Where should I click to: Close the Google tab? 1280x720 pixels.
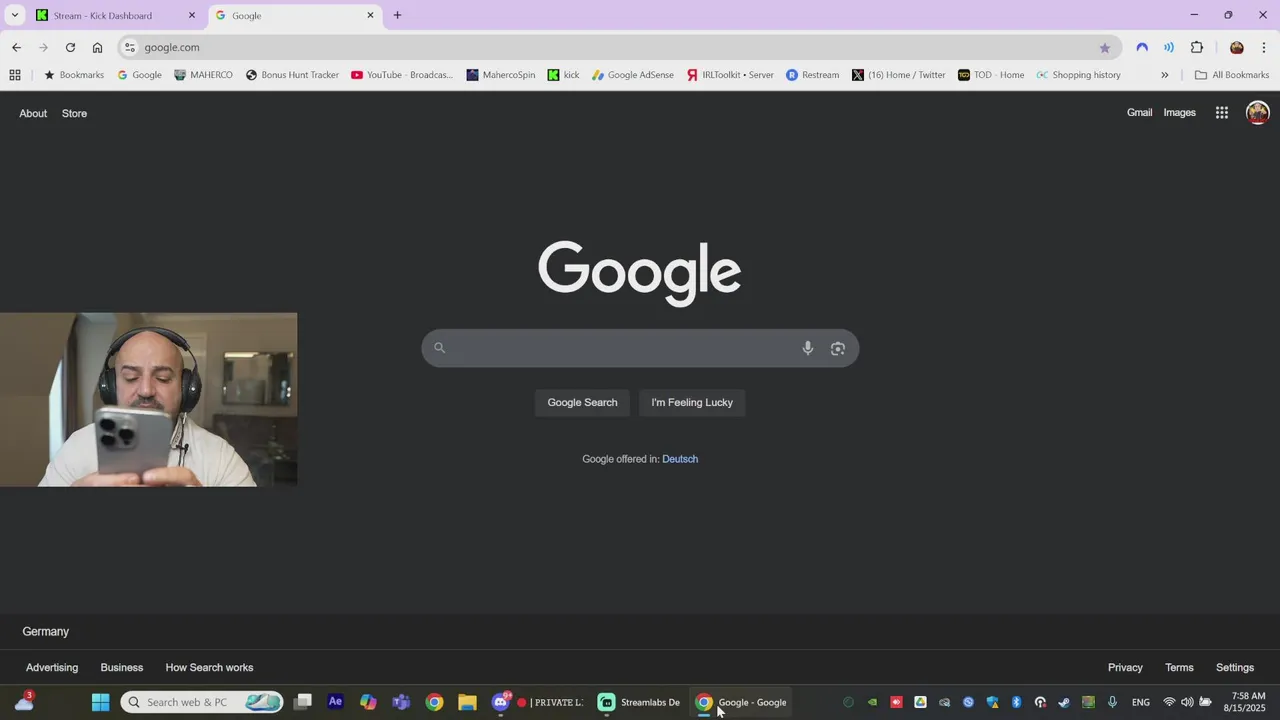[x=371, y=15]
